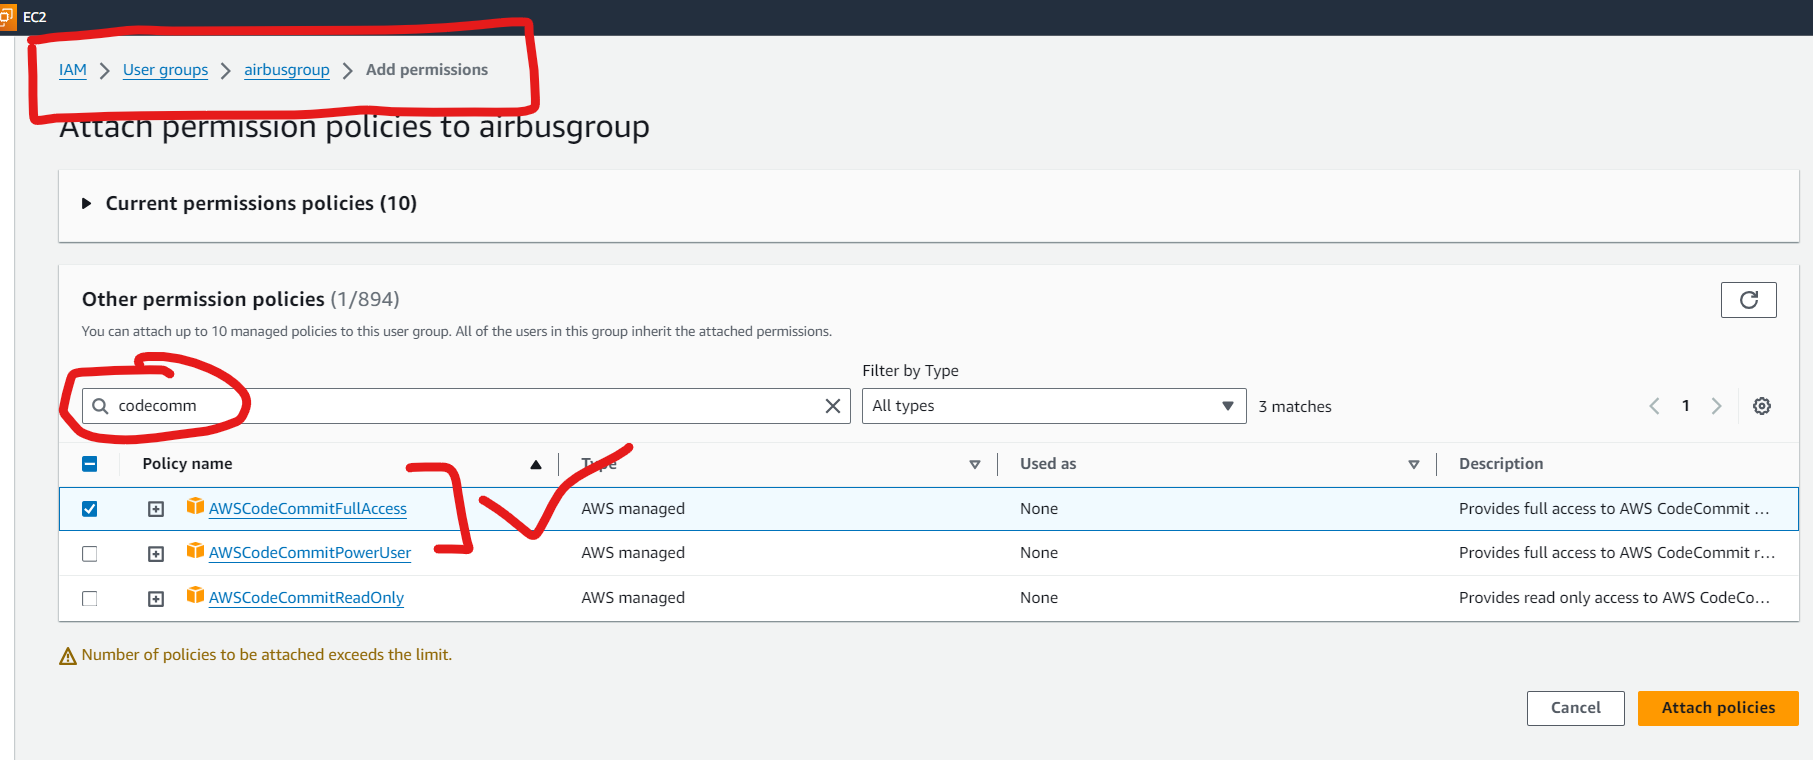Expand AWSCodeCommitFullAccess row details

tap(156, 509)
